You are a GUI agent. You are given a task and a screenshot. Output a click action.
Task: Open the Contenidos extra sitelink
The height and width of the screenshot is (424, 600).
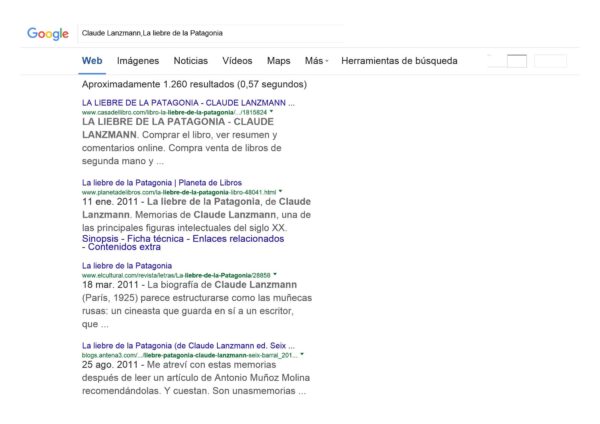tap(124, 247)
